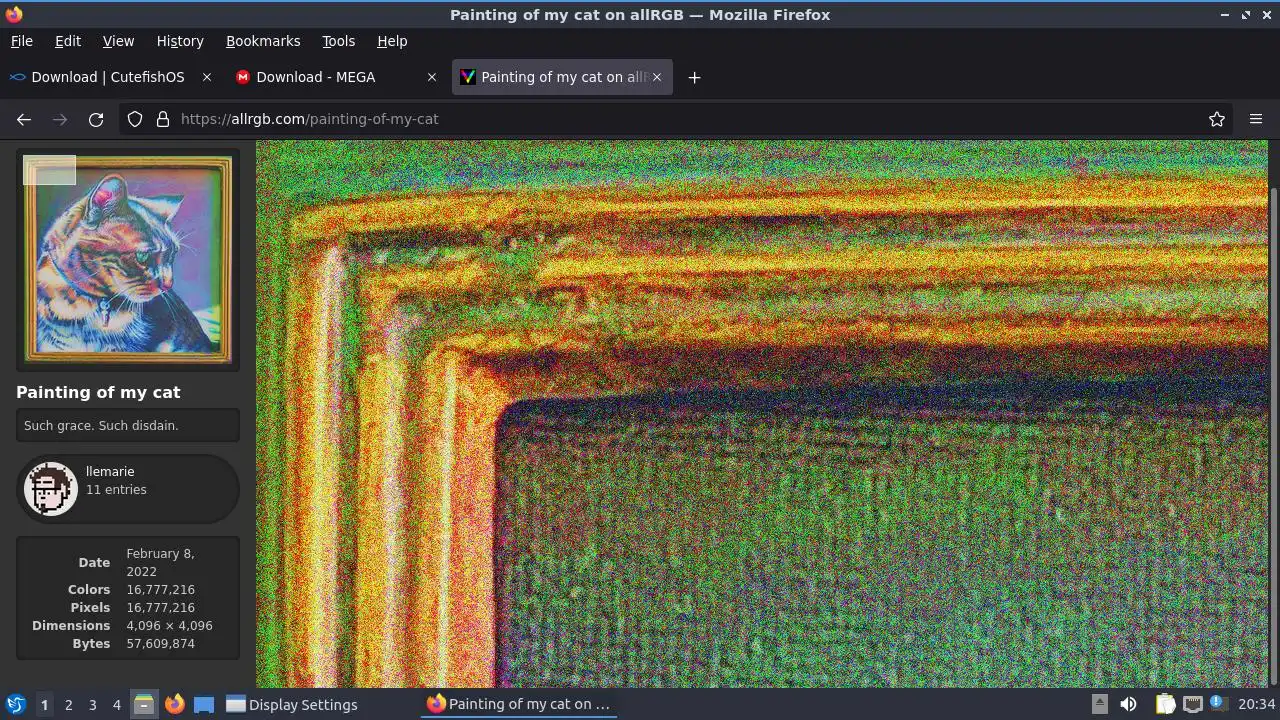Switch to workspace 3
Viewport: 1280px width, 720px height.
click(x=92, y=704)
